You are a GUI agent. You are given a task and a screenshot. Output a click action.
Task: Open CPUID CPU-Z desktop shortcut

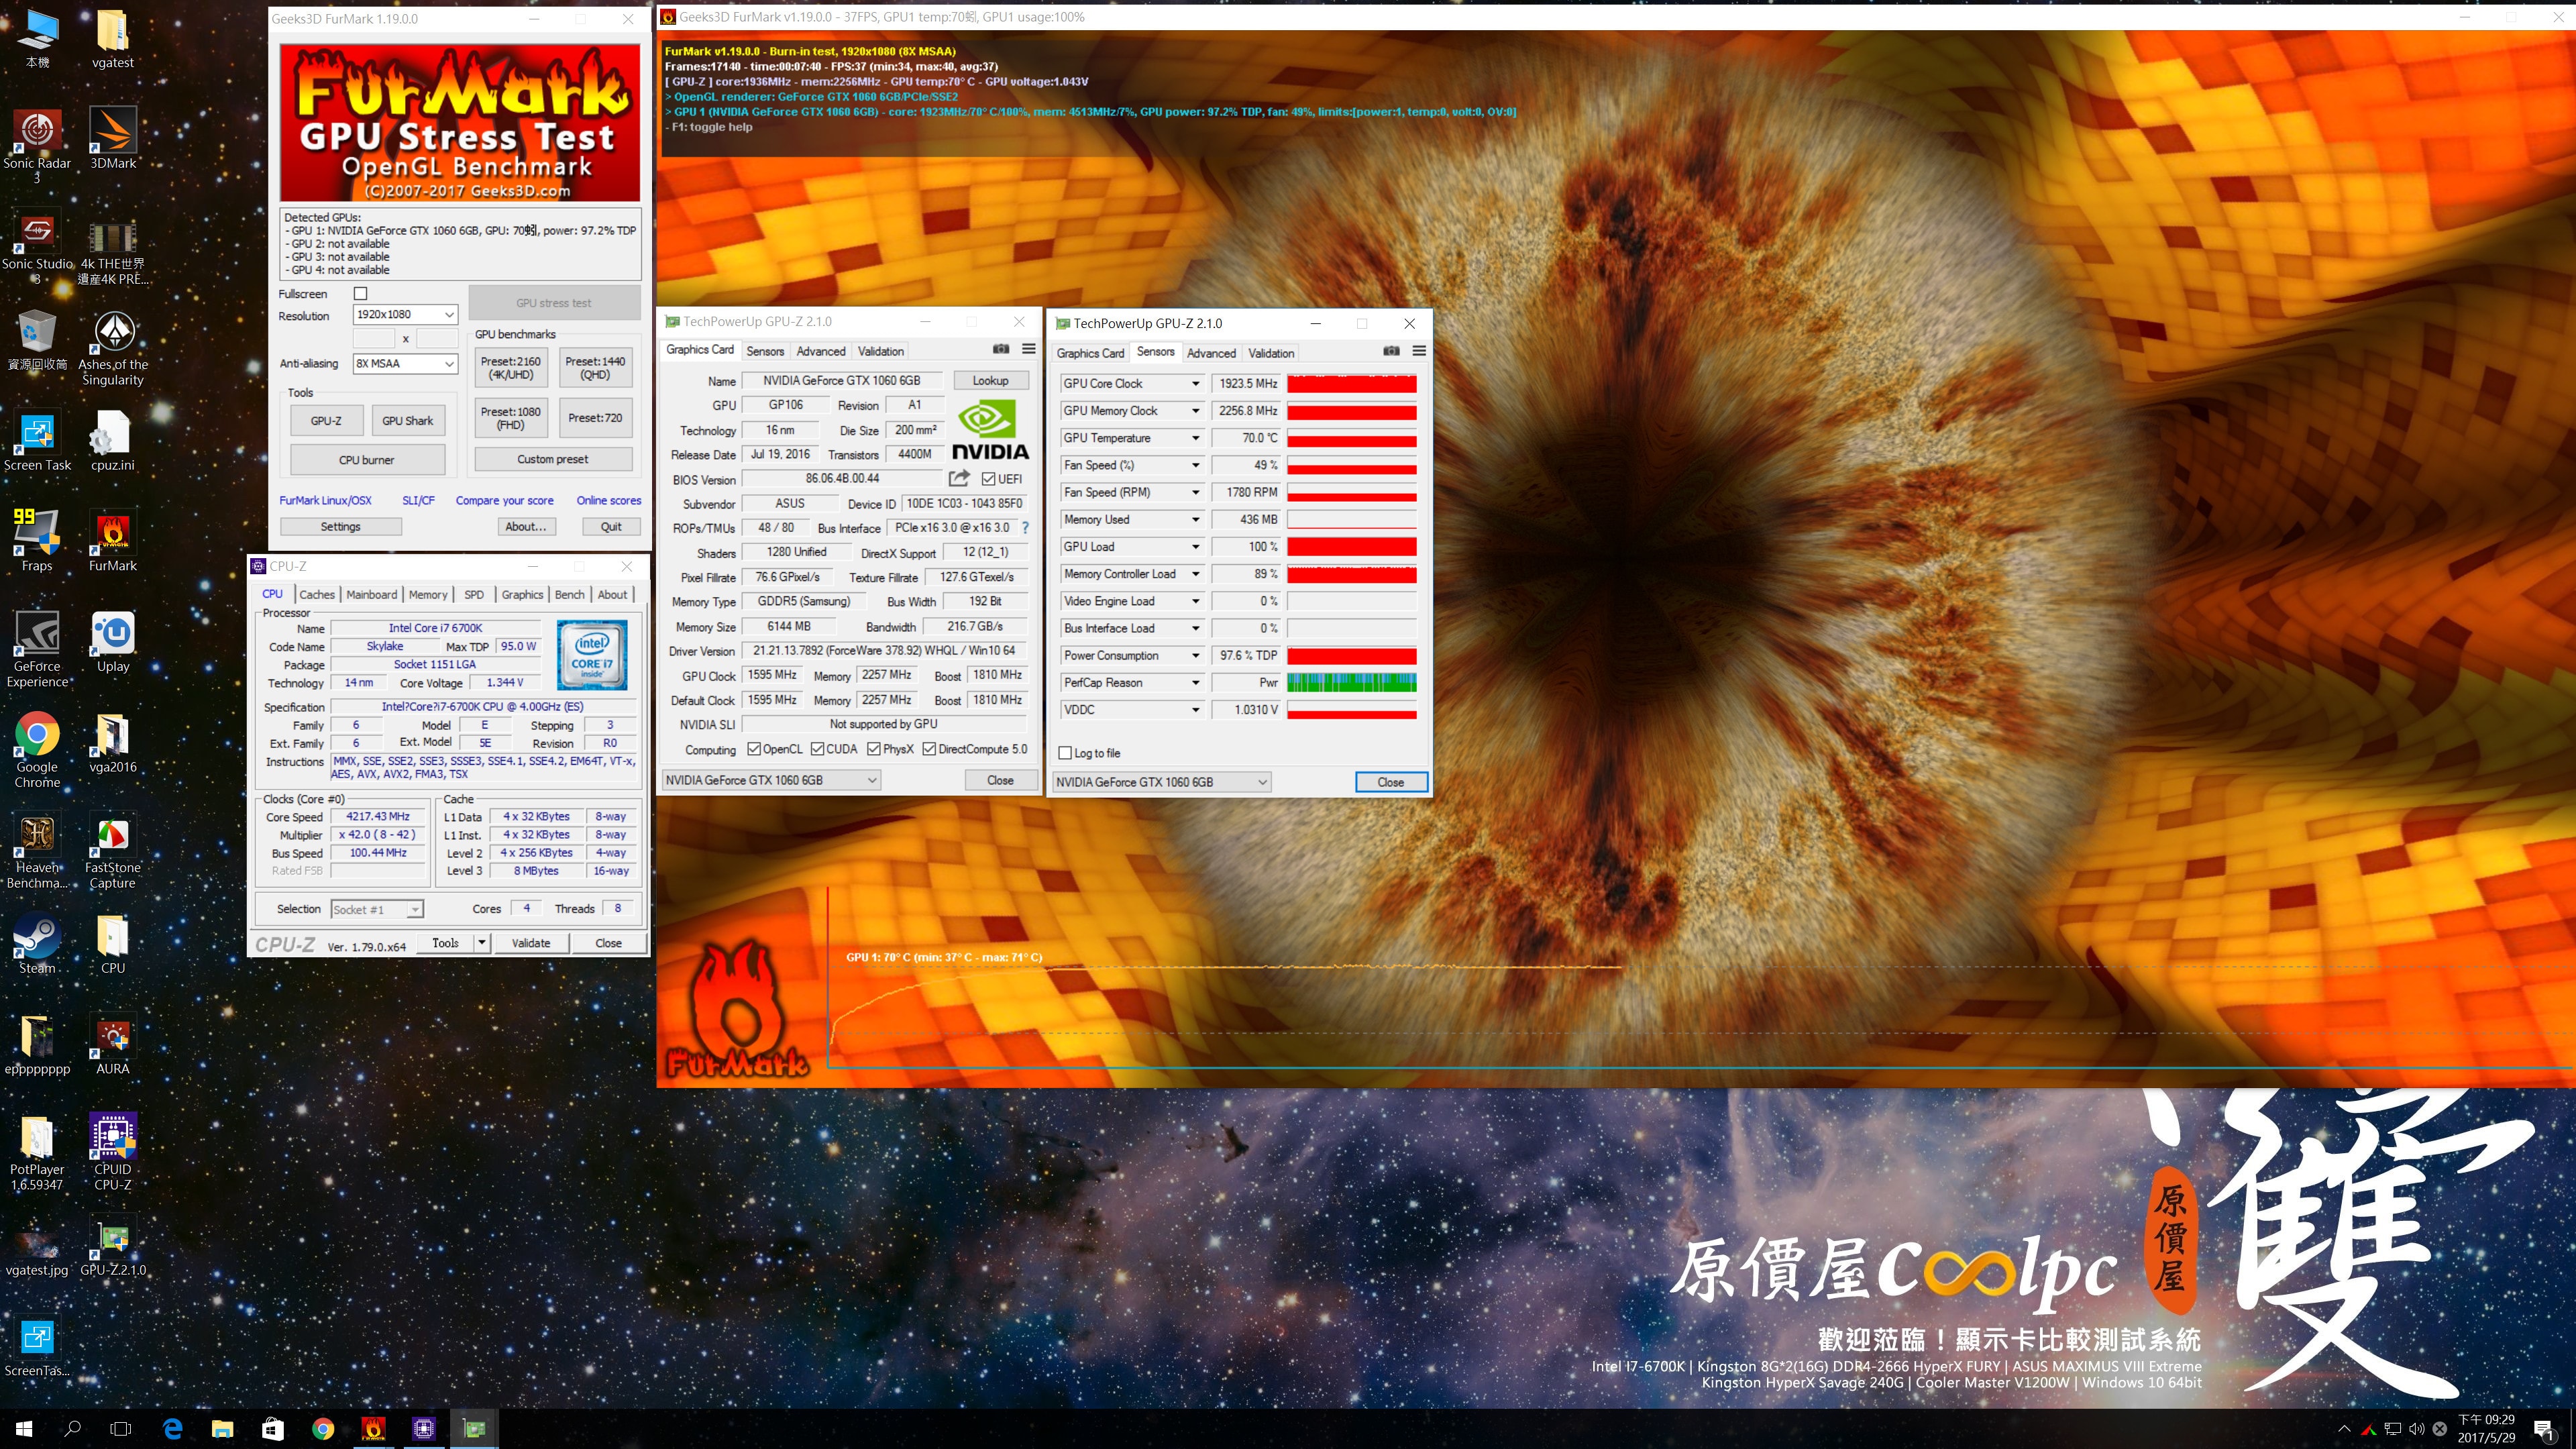[x=113, y=1152]
